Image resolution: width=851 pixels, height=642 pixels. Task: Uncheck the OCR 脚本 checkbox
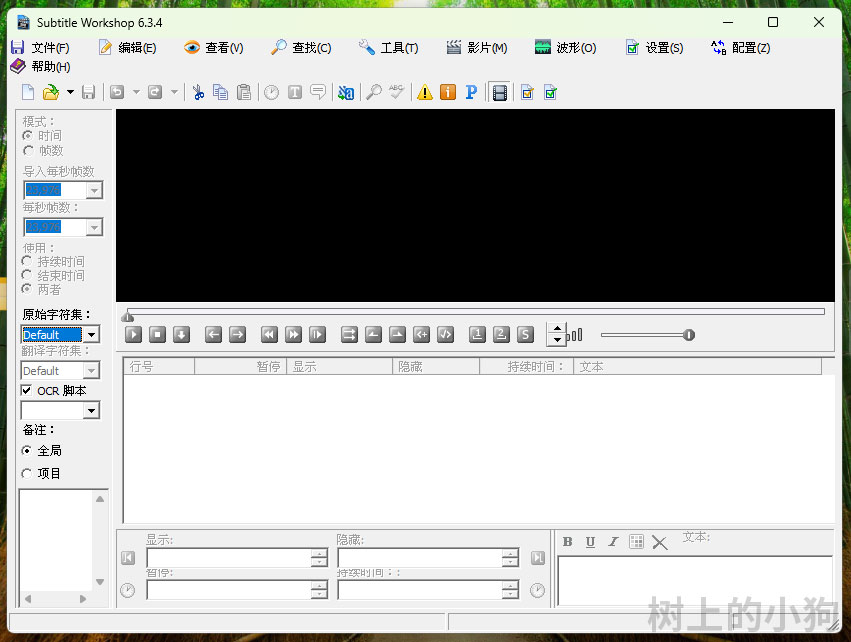click(x=27, y=391)
